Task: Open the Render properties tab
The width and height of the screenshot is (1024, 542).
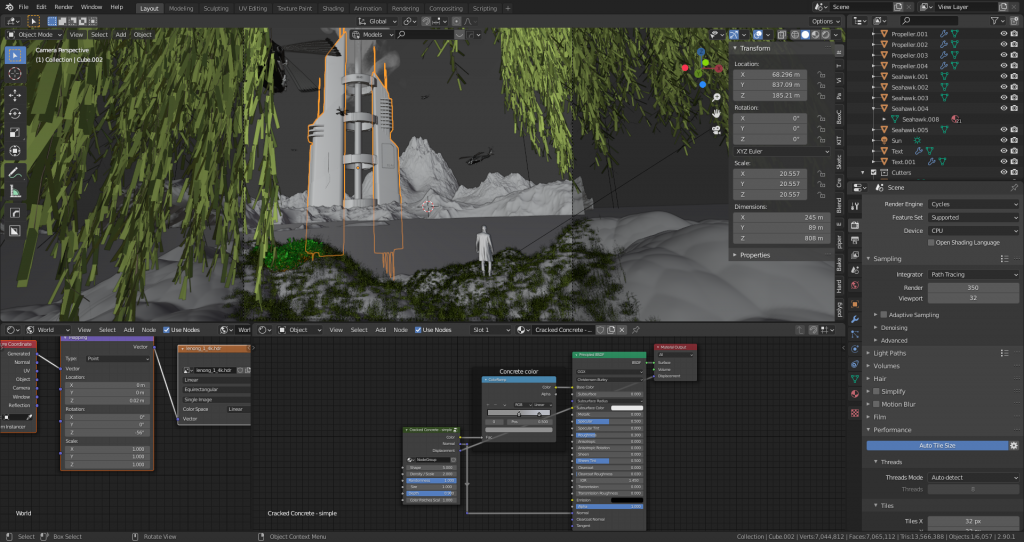Action: pyautogui.click(x=855, y=225)
